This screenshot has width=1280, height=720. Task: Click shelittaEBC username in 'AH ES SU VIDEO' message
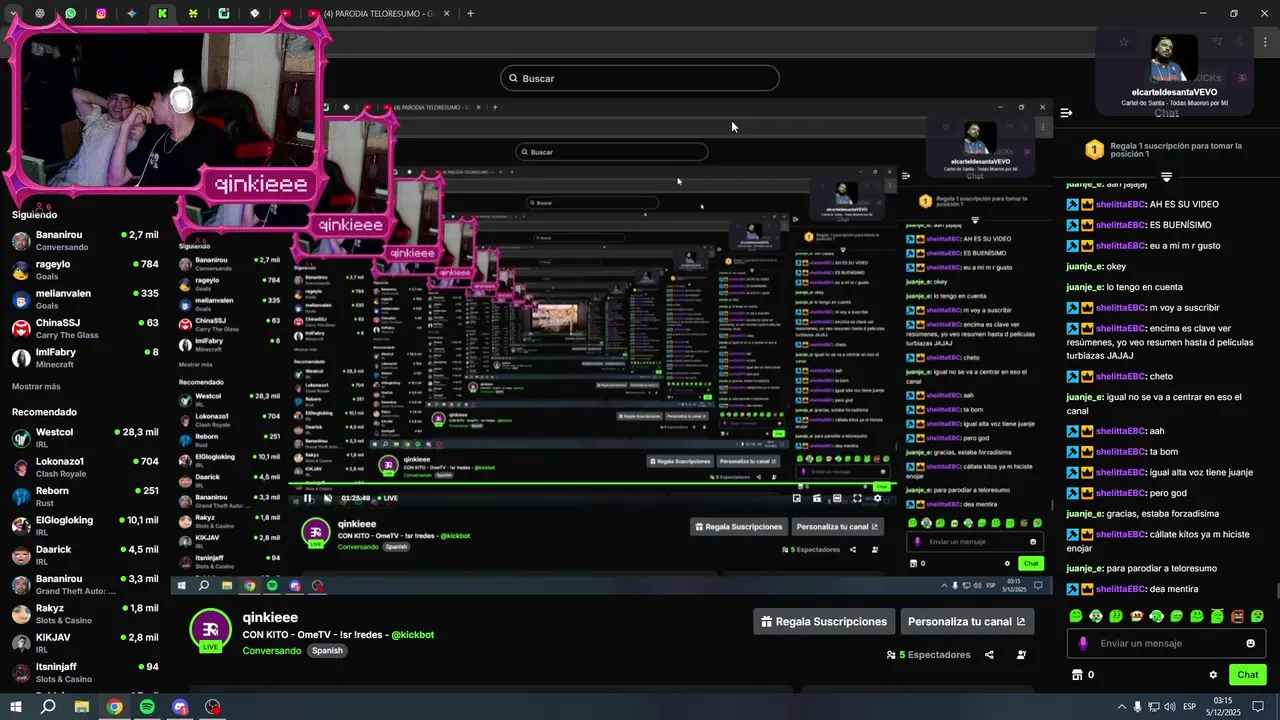1120,204
